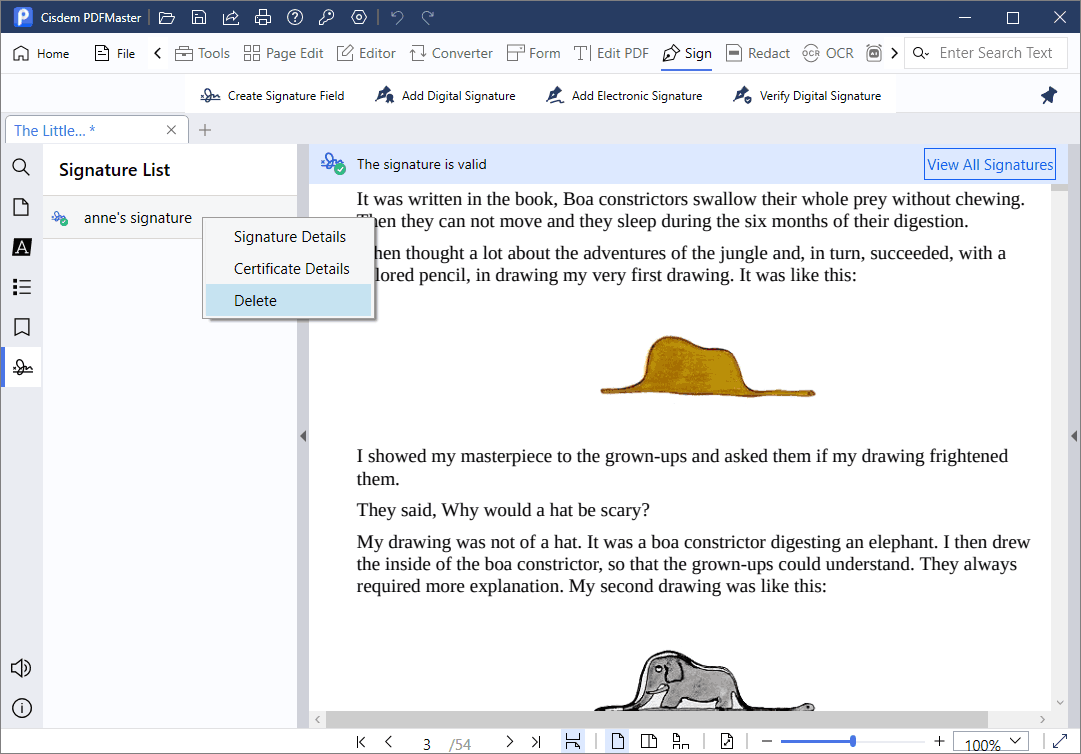Open the Converter ribbon tab
The height and width of the screenshot is (754, 1081).
click(452, 53)
